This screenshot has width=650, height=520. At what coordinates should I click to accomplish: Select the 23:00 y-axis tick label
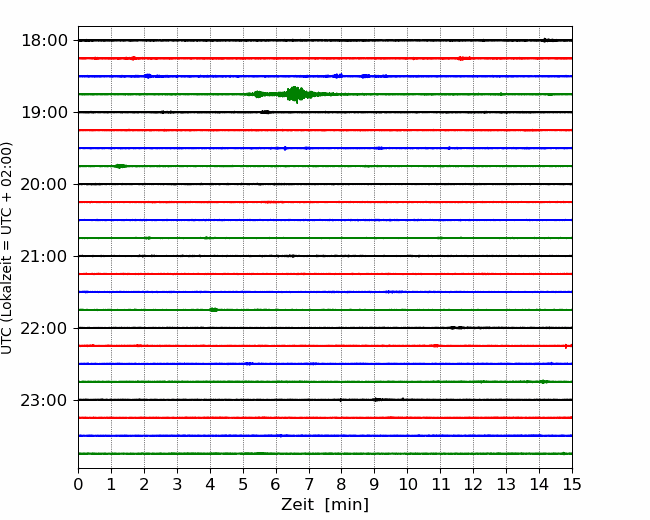[44, 400]
